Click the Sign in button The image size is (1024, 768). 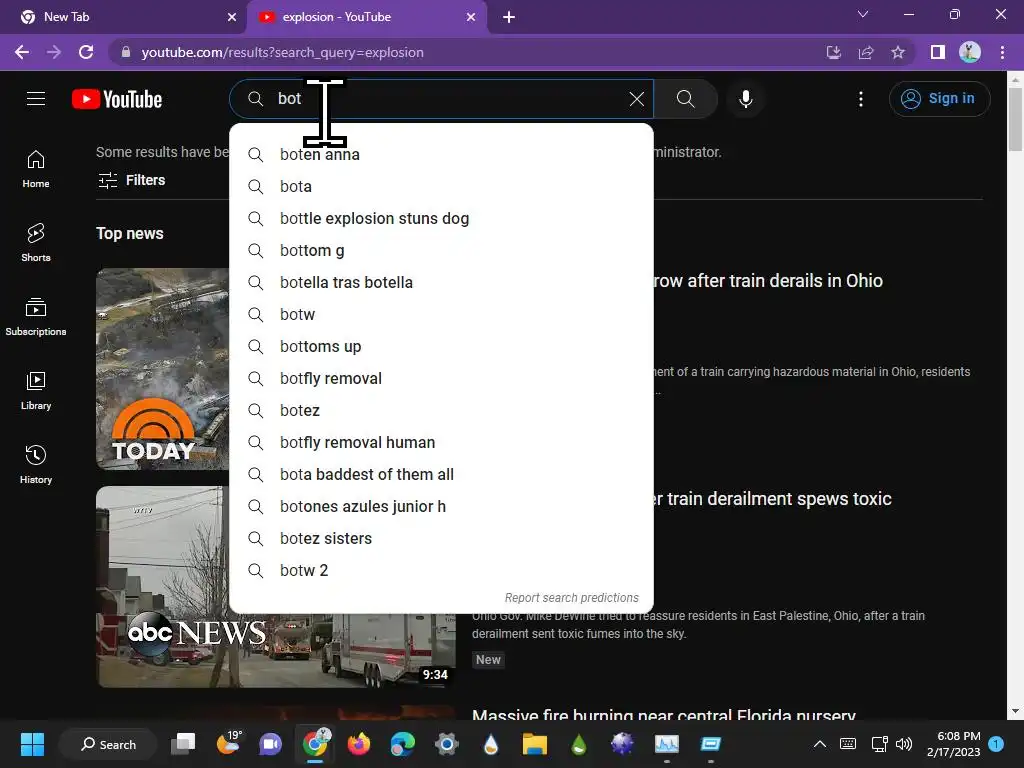(940, 99)
